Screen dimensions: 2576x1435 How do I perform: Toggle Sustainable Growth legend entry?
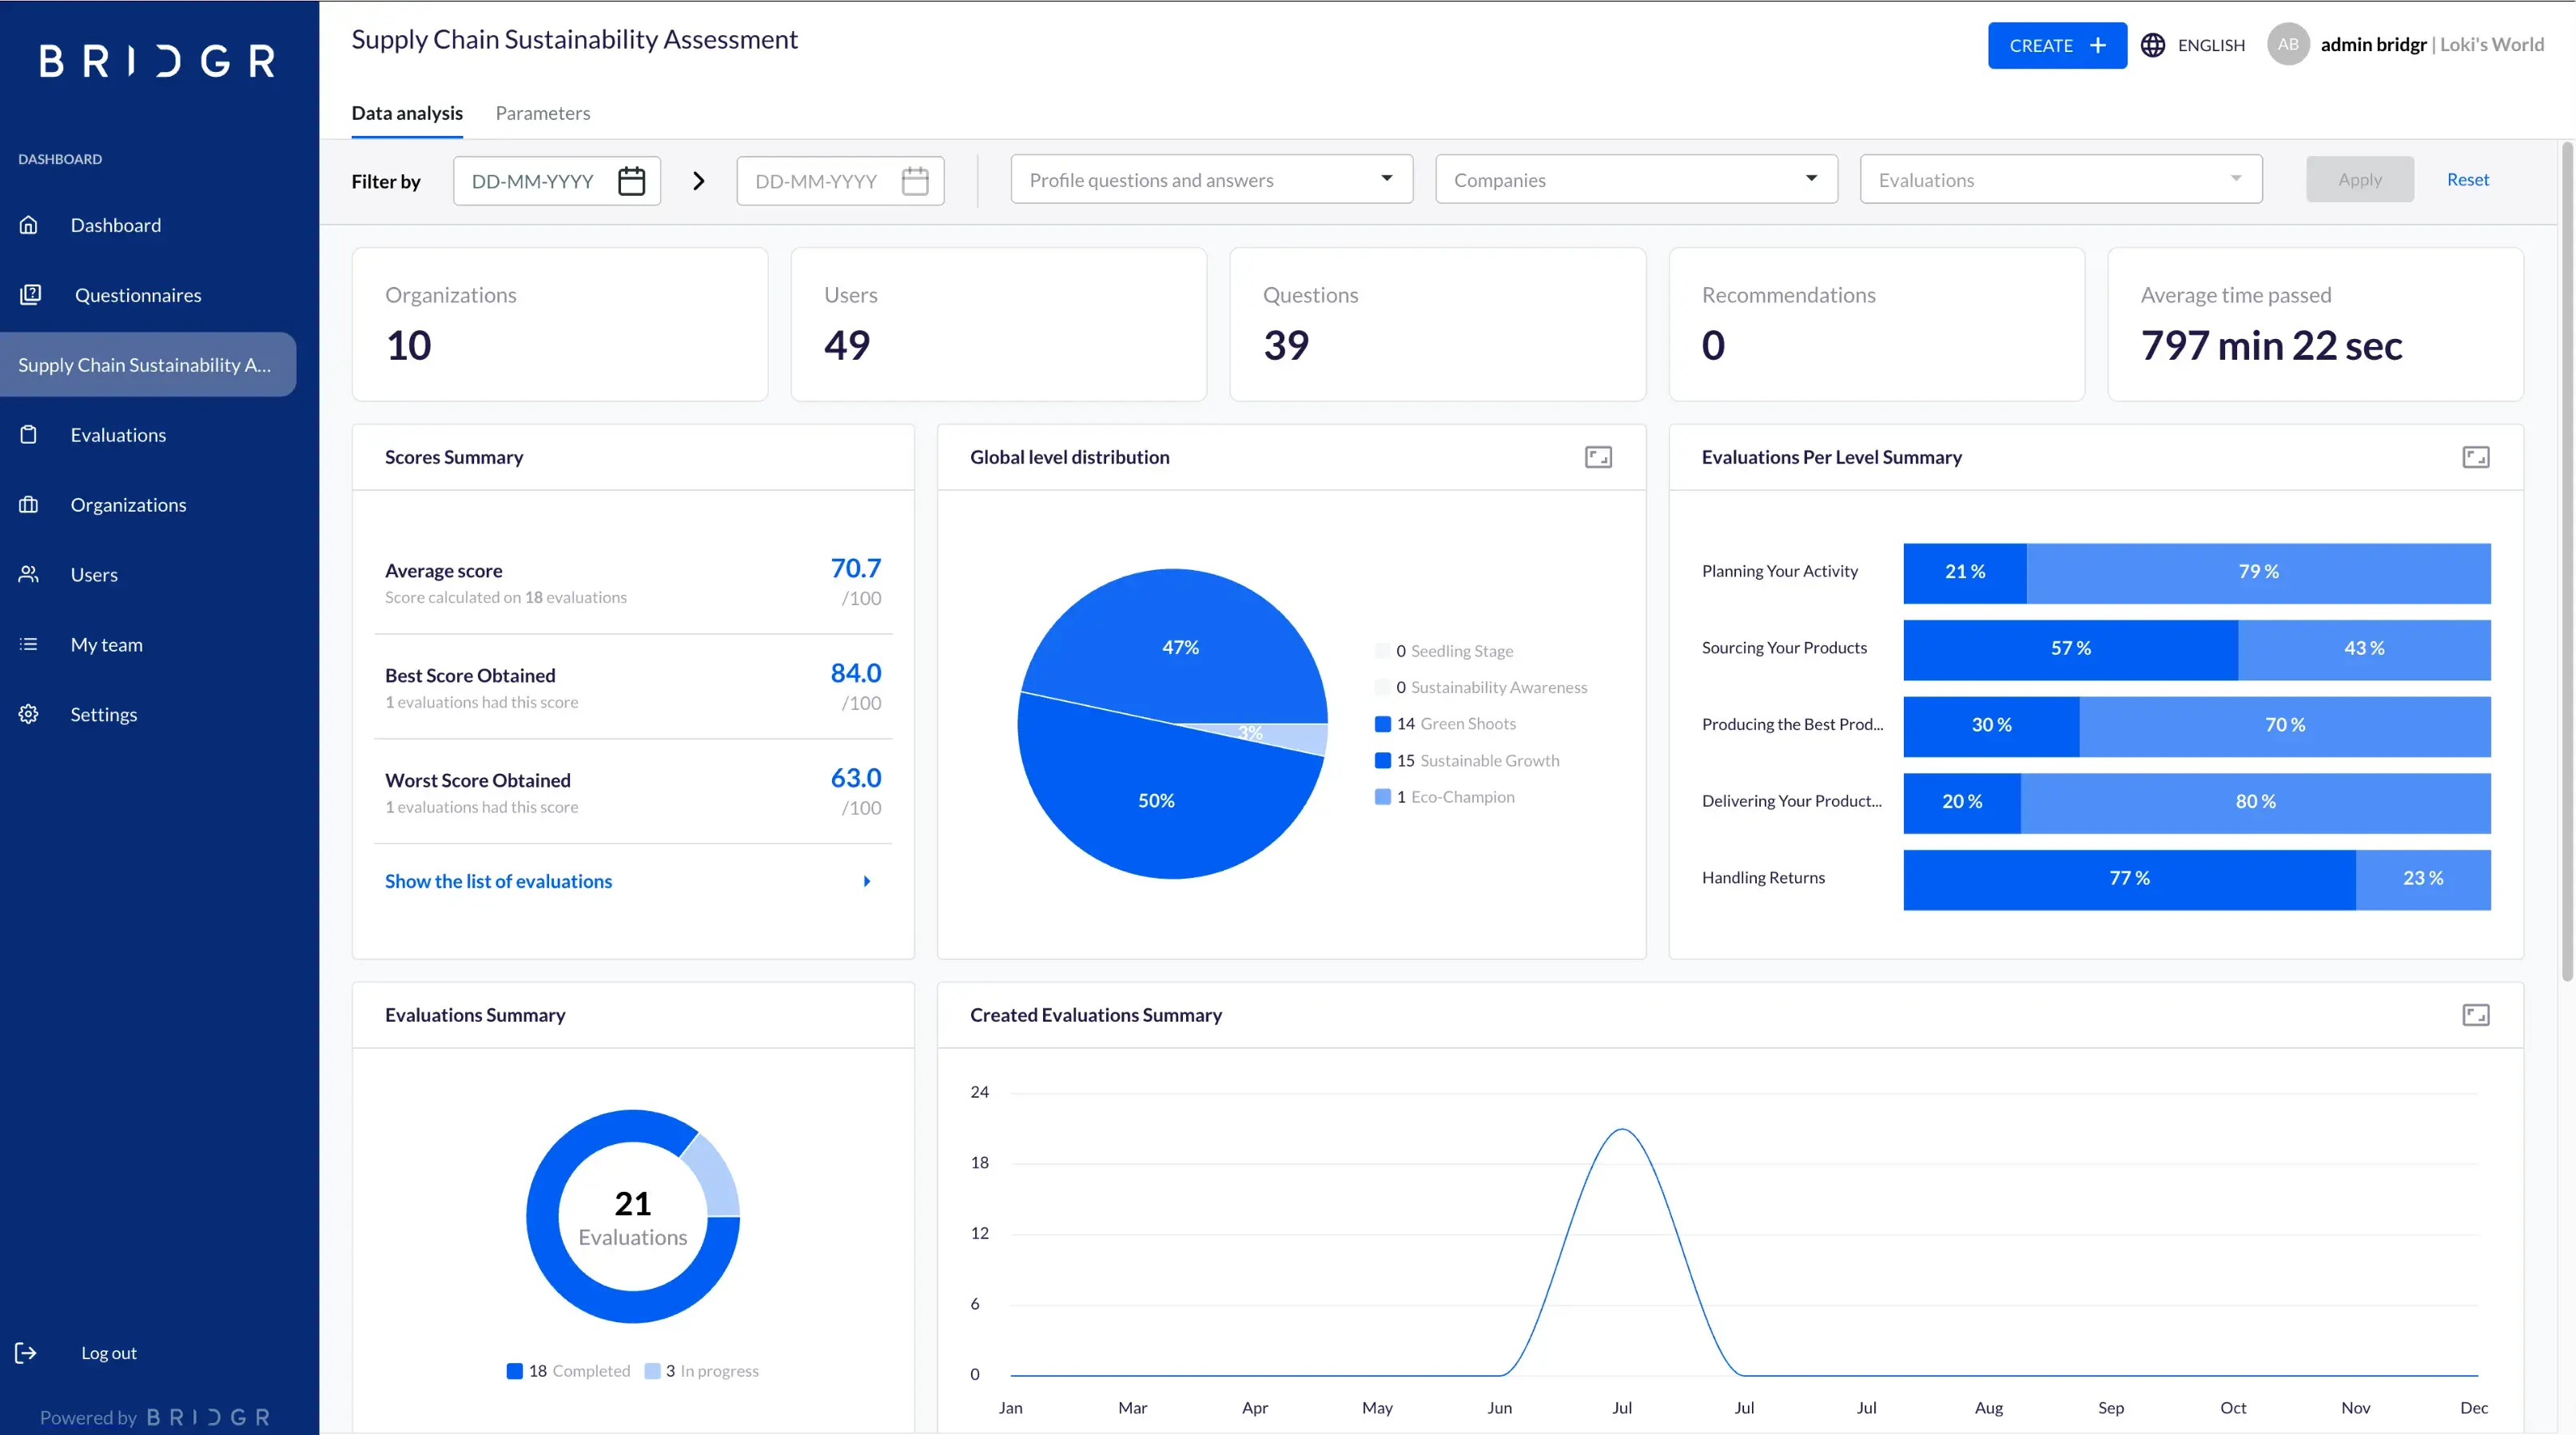(1467, 760)
